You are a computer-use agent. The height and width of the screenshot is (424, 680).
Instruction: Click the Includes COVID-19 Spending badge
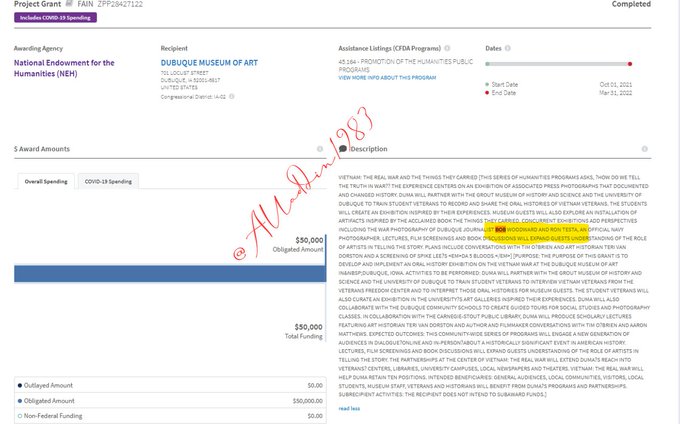(53, 18)
